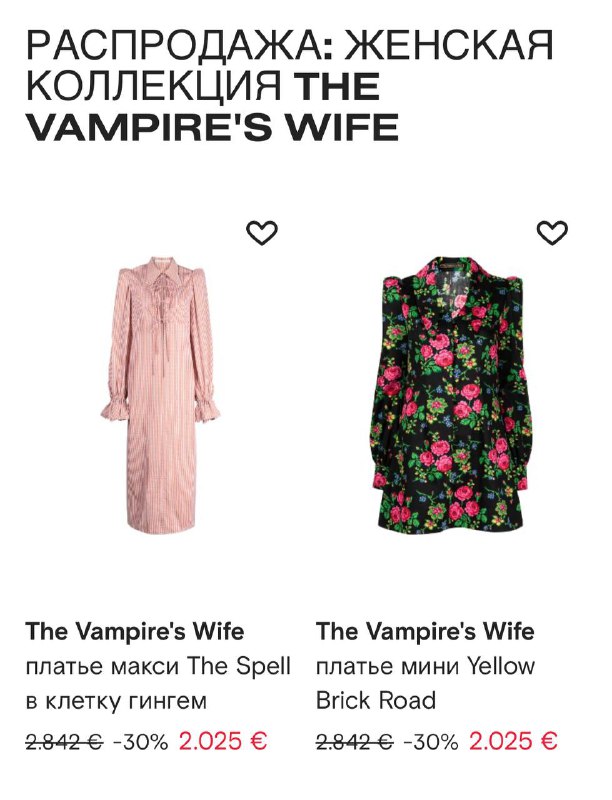Click the 'КОЛЛЕКЦИЯ' word in the heading

154,86
